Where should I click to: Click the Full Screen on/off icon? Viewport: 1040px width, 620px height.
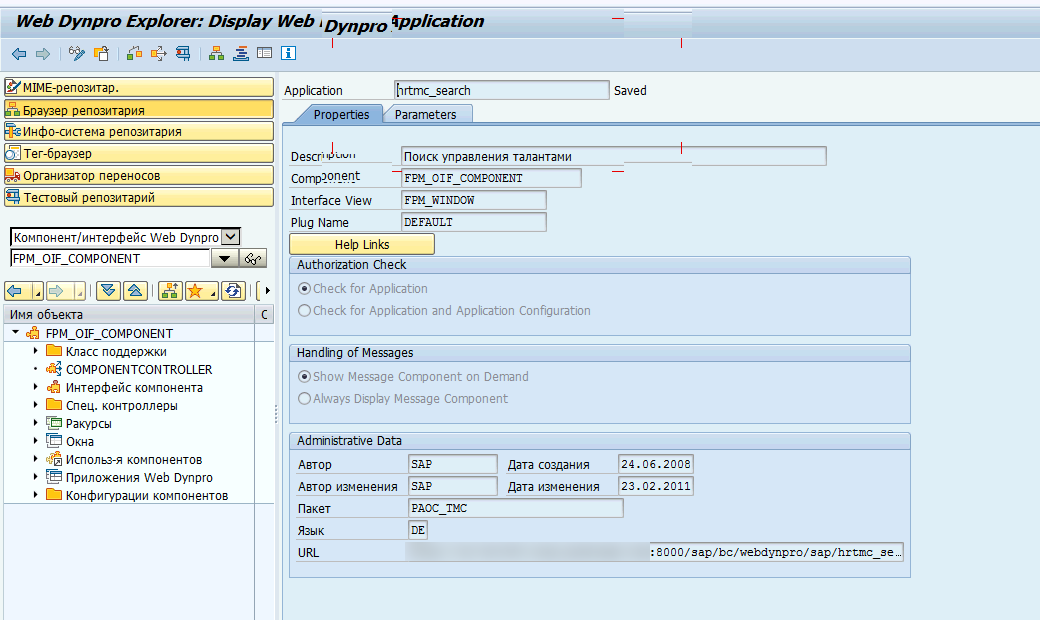265,53
